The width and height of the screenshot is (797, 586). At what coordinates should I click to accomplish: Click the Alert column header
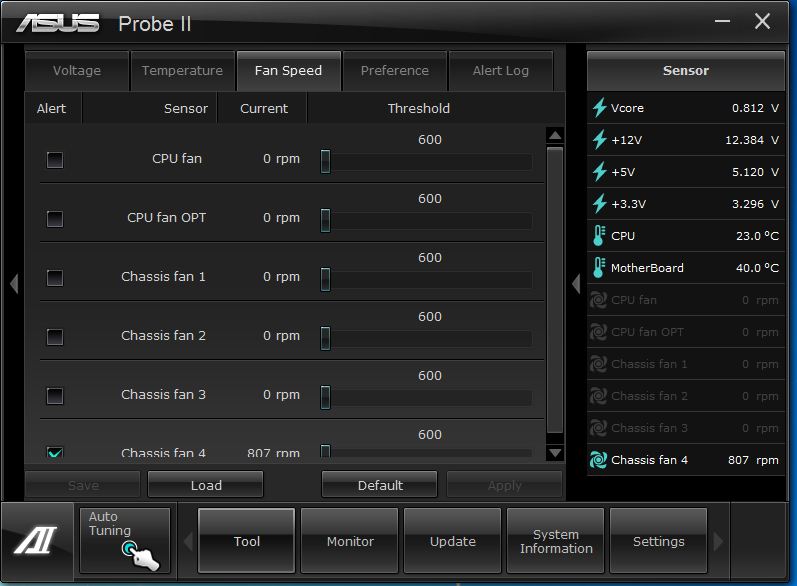(x=51, y=108)
